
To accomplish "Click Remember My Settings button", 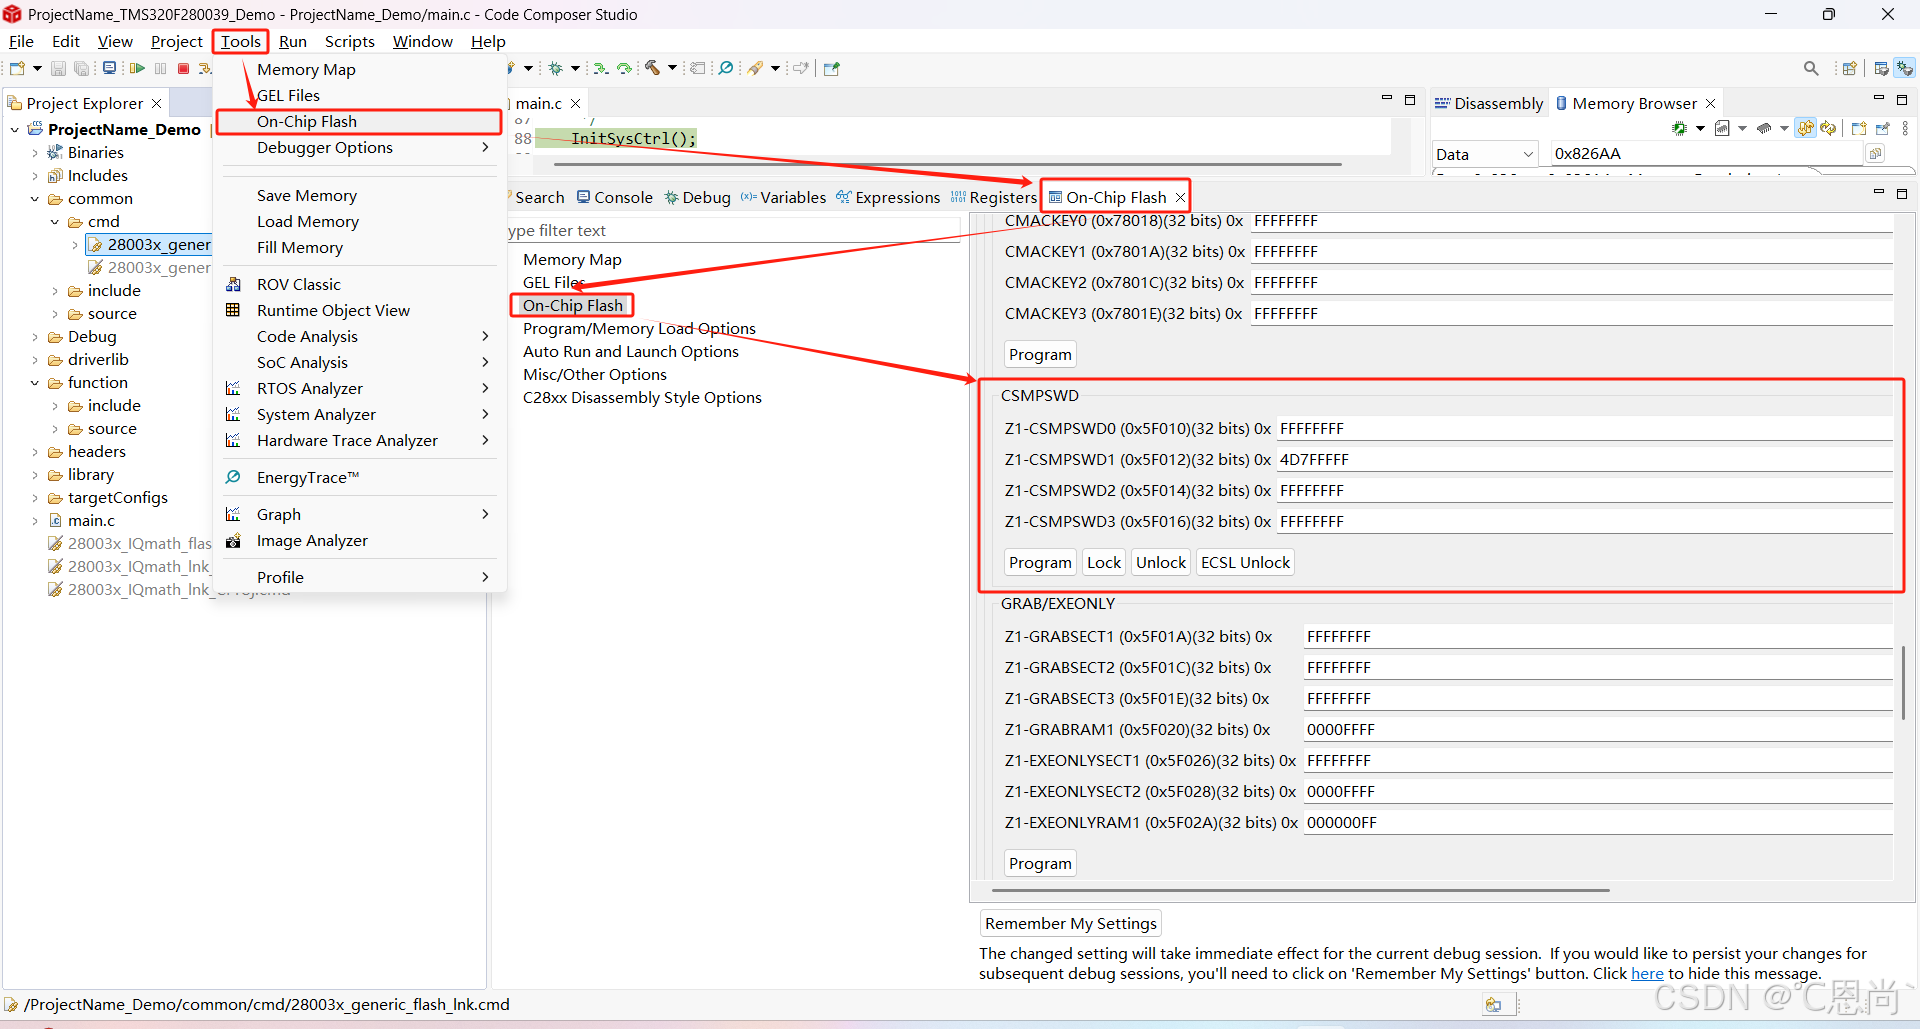I will (x=1071, y=923).
